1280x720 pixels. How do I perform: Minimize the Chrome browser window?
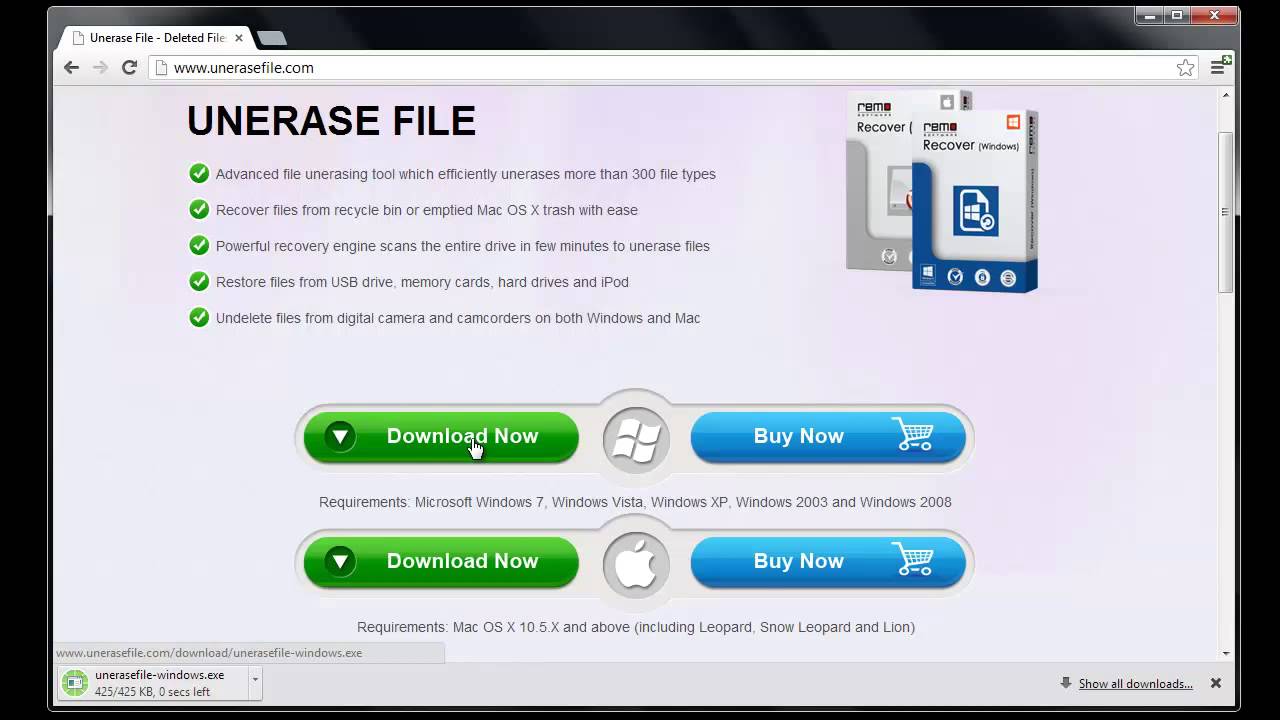tap(1150, 14)
